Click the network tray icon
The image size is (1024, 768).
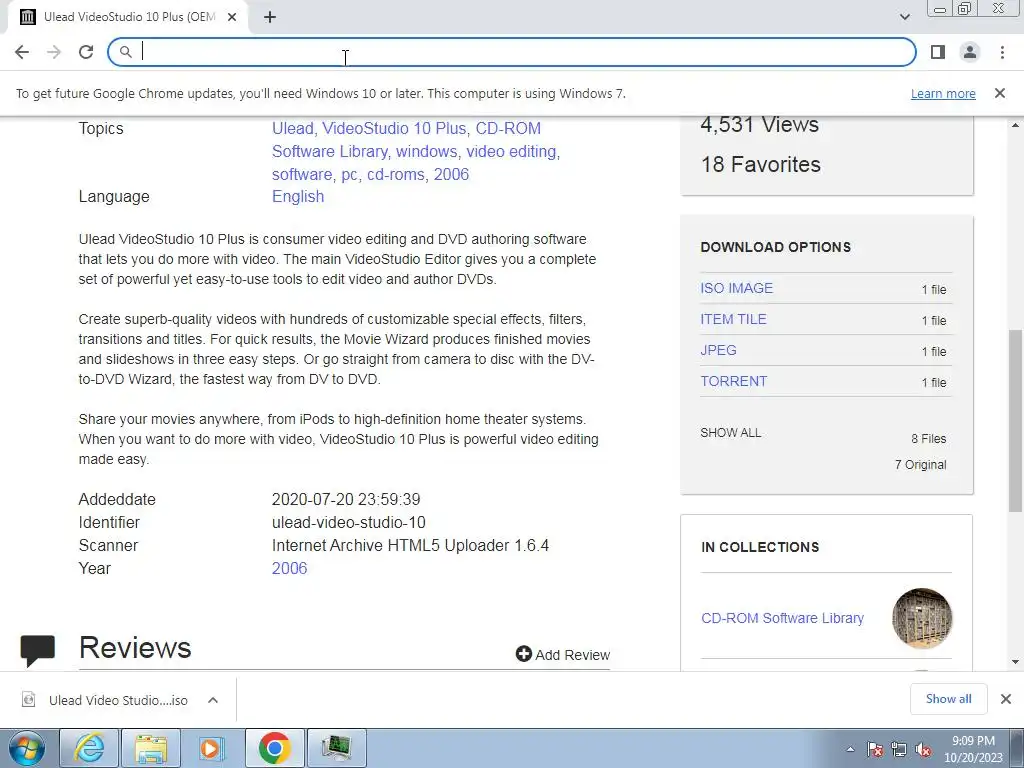click(x=899, y=750)
